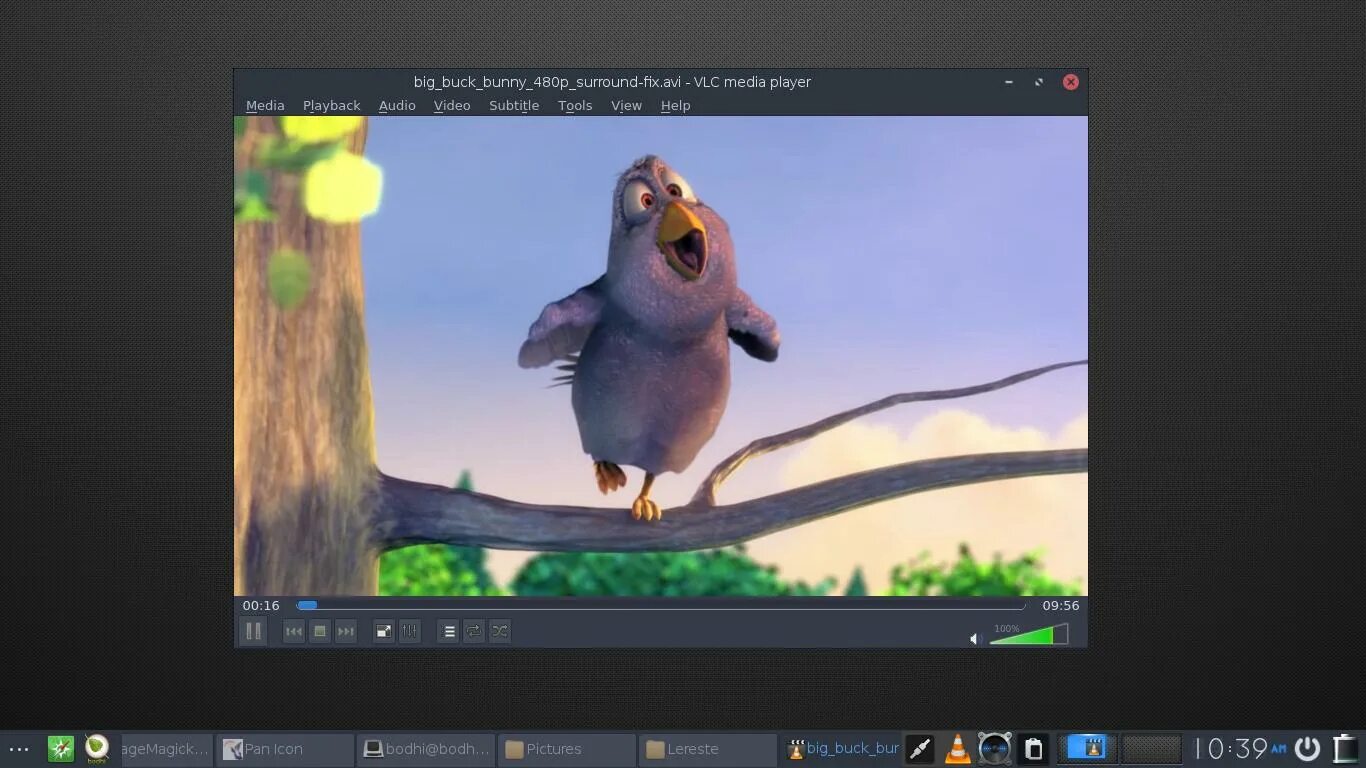The width and height of the screenshot is (1366, 768).
Task: Open the View menu
Action: [x=627, y=105]
